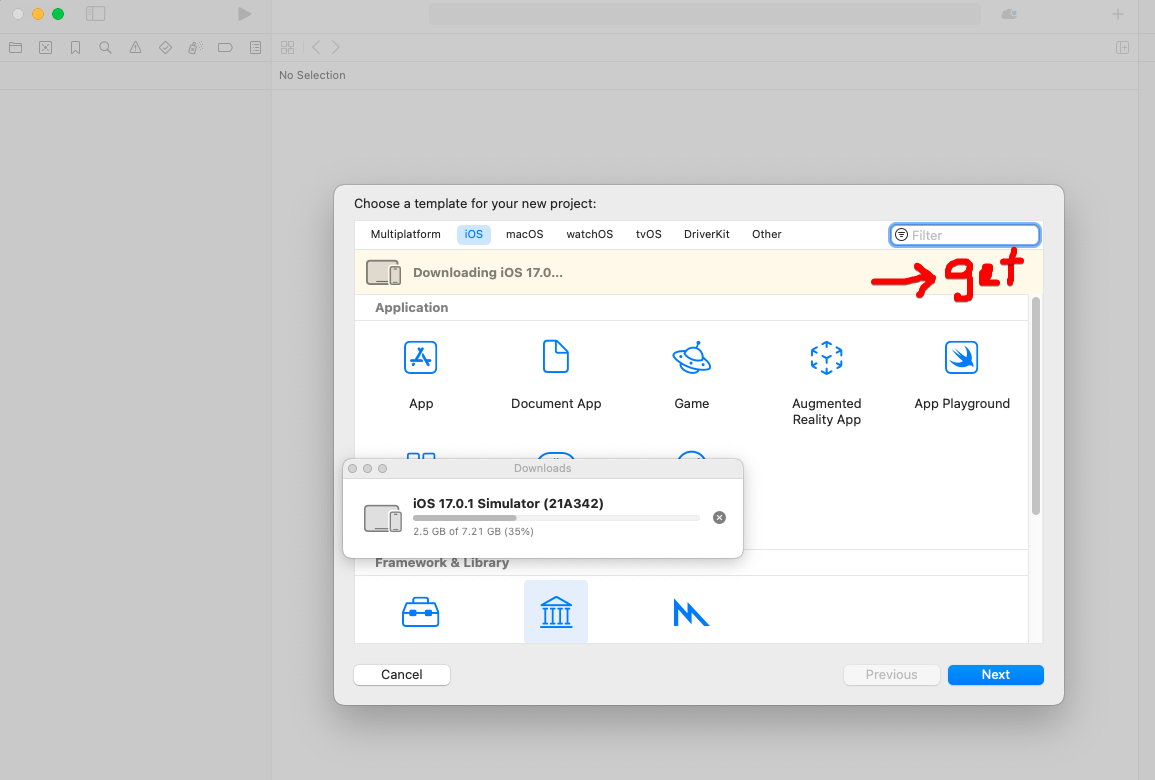Open the filter options icon in search field
Image resolution: width=1155 pixels, height=780 pixels.
pos(901,235)
